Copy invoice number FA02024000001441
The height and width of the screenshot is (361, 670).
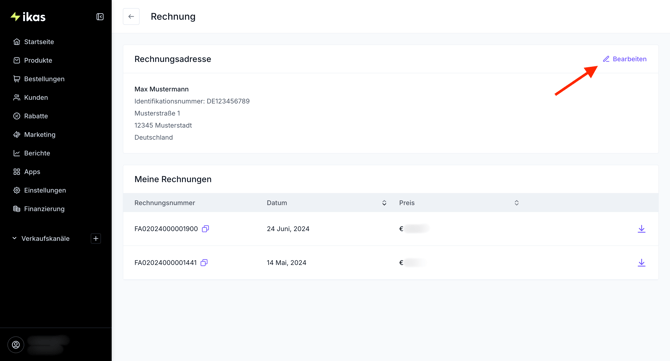click(x=204, y=263)
